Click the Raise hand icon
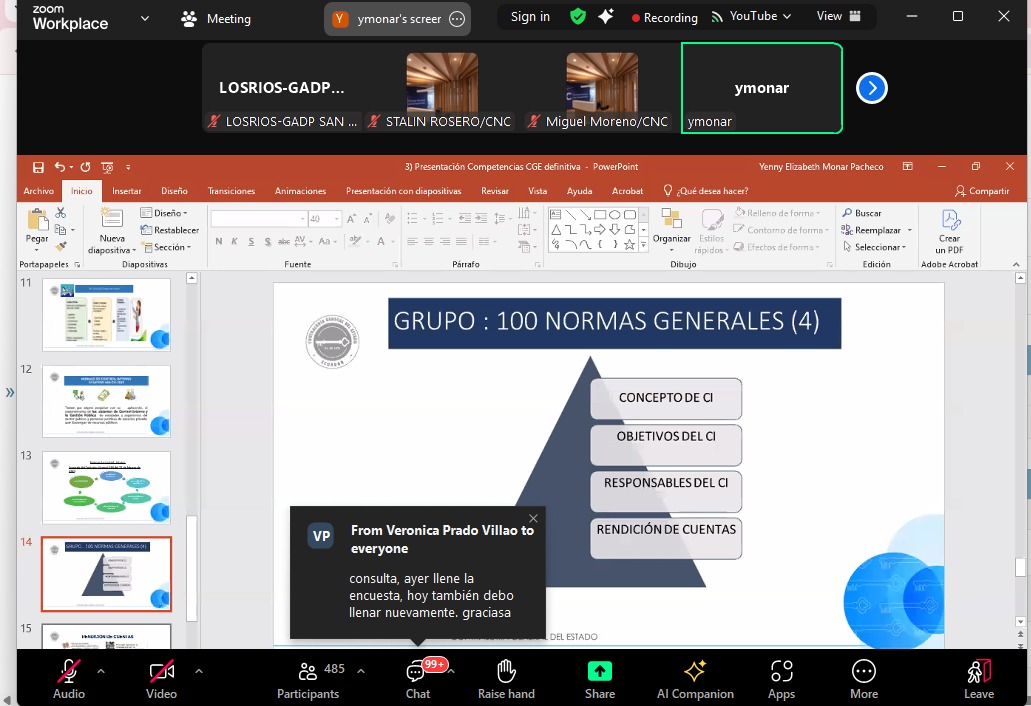Screen dimensions: 1031x706 point(506,672)
